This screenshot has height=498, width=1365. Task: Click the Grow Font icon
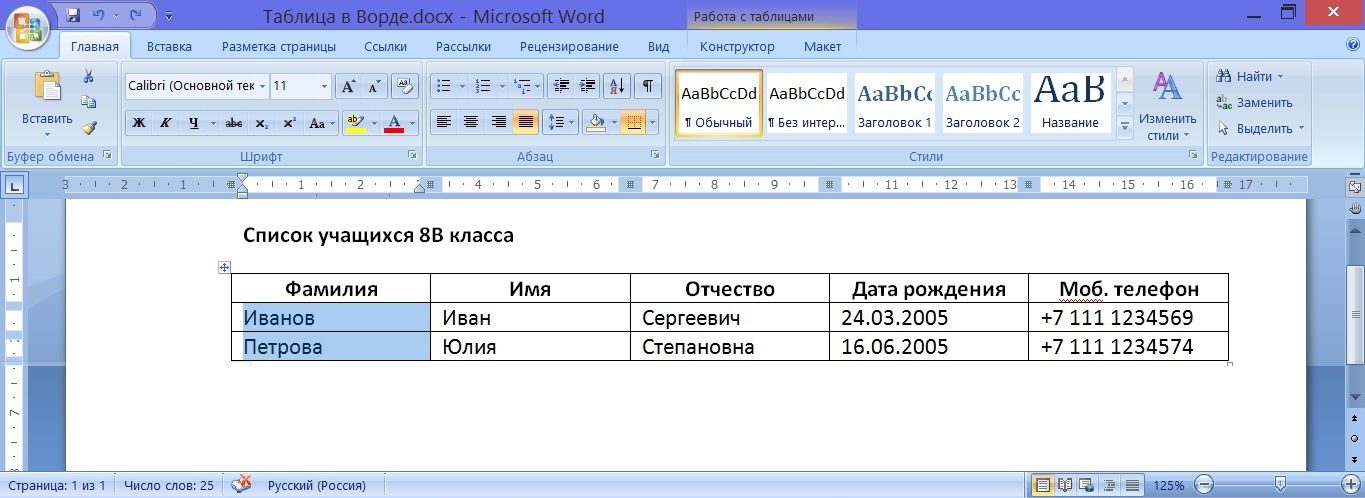pyautogui.click(x=349, y=87)
